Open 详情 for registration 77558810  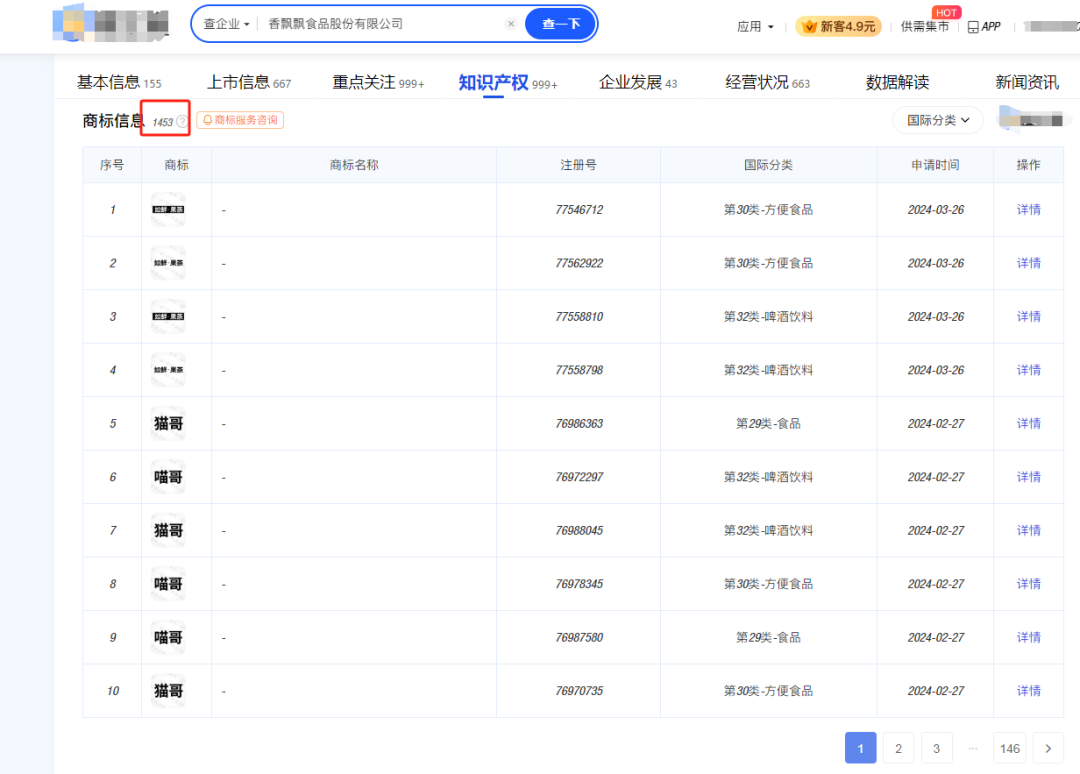coord(1028,317)
